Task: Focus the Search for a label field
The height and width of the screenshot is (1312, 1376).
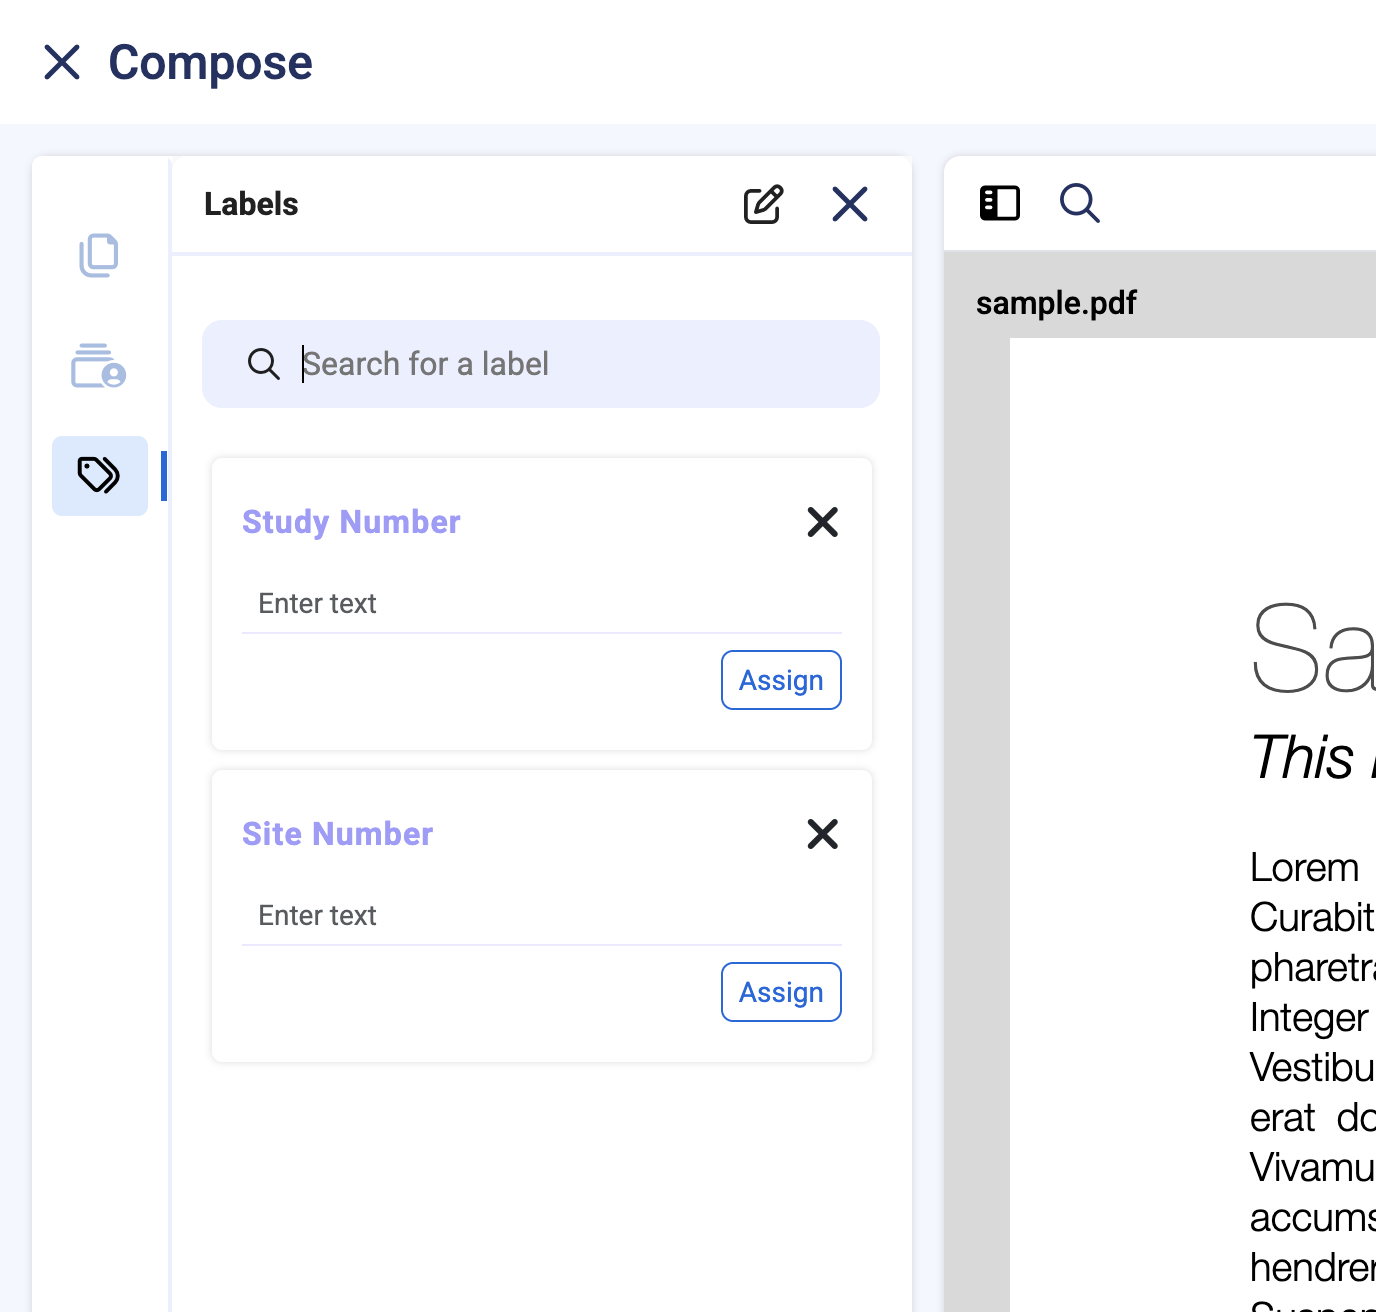Action: 580,364
